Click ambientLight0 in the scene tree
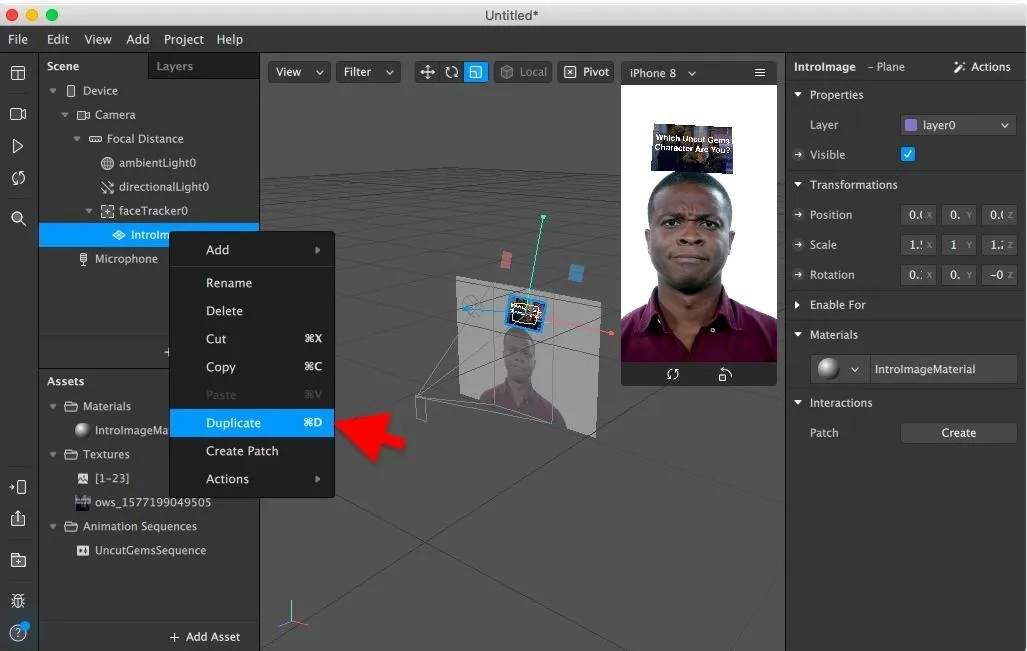 click(157, 162)
